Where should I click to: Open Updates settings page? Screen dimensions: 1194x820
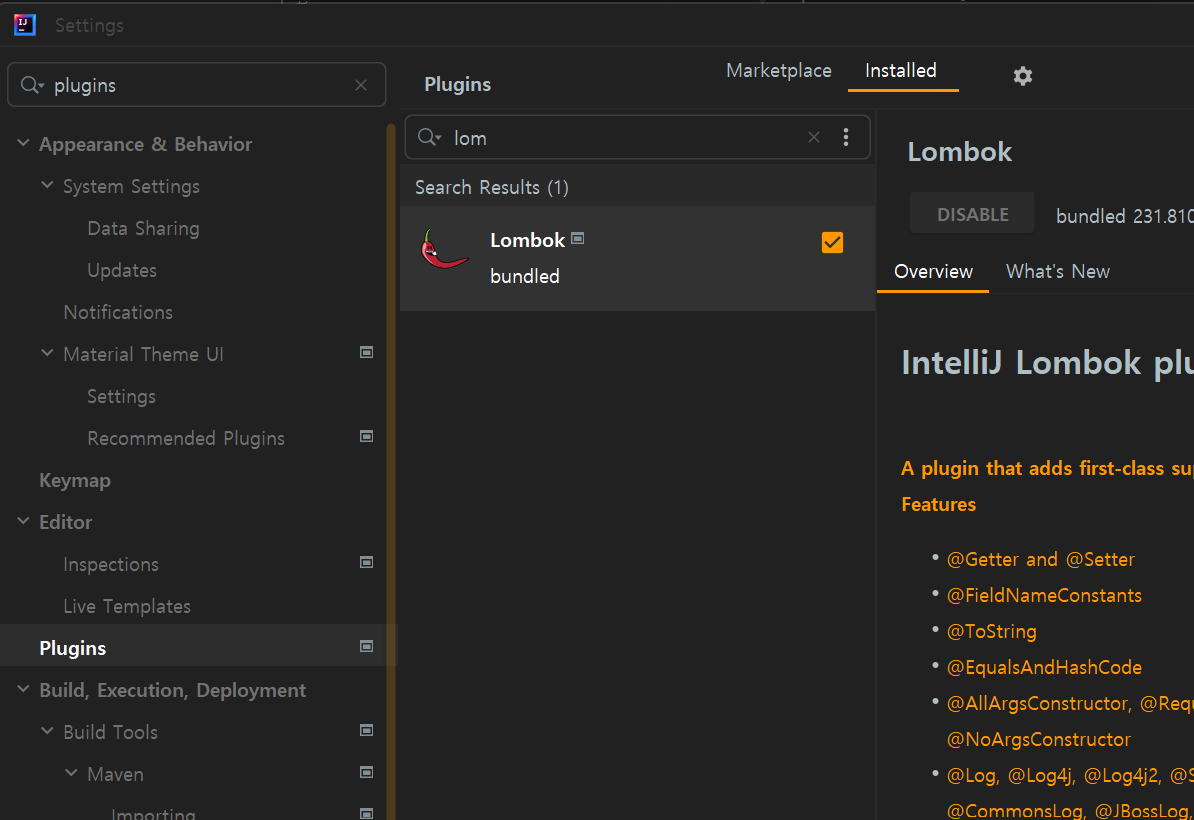click(122, 270)
